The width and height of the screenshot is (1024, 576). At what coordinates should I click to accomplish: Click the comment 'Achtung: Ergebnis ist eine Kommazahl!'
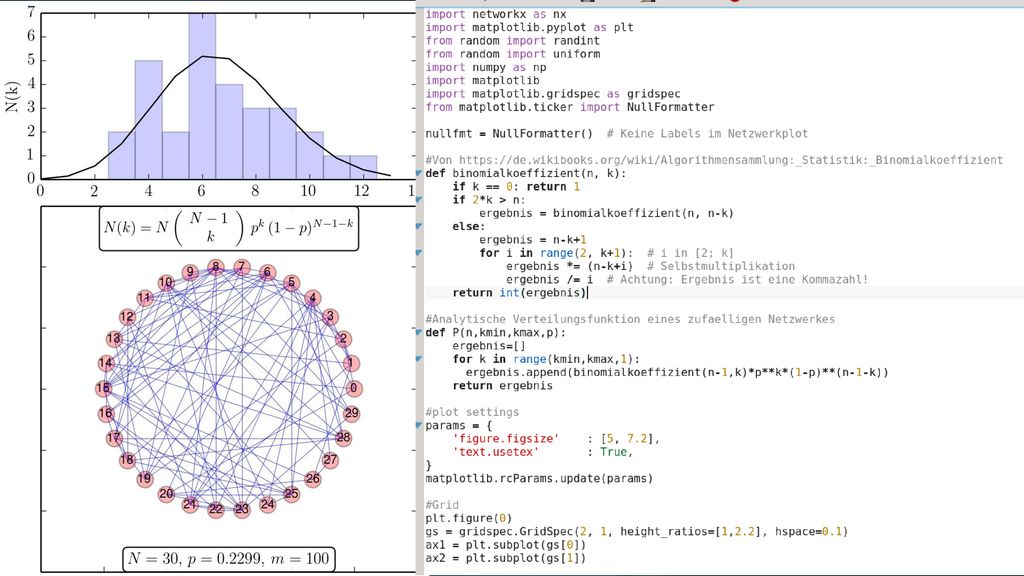(744, 280)
